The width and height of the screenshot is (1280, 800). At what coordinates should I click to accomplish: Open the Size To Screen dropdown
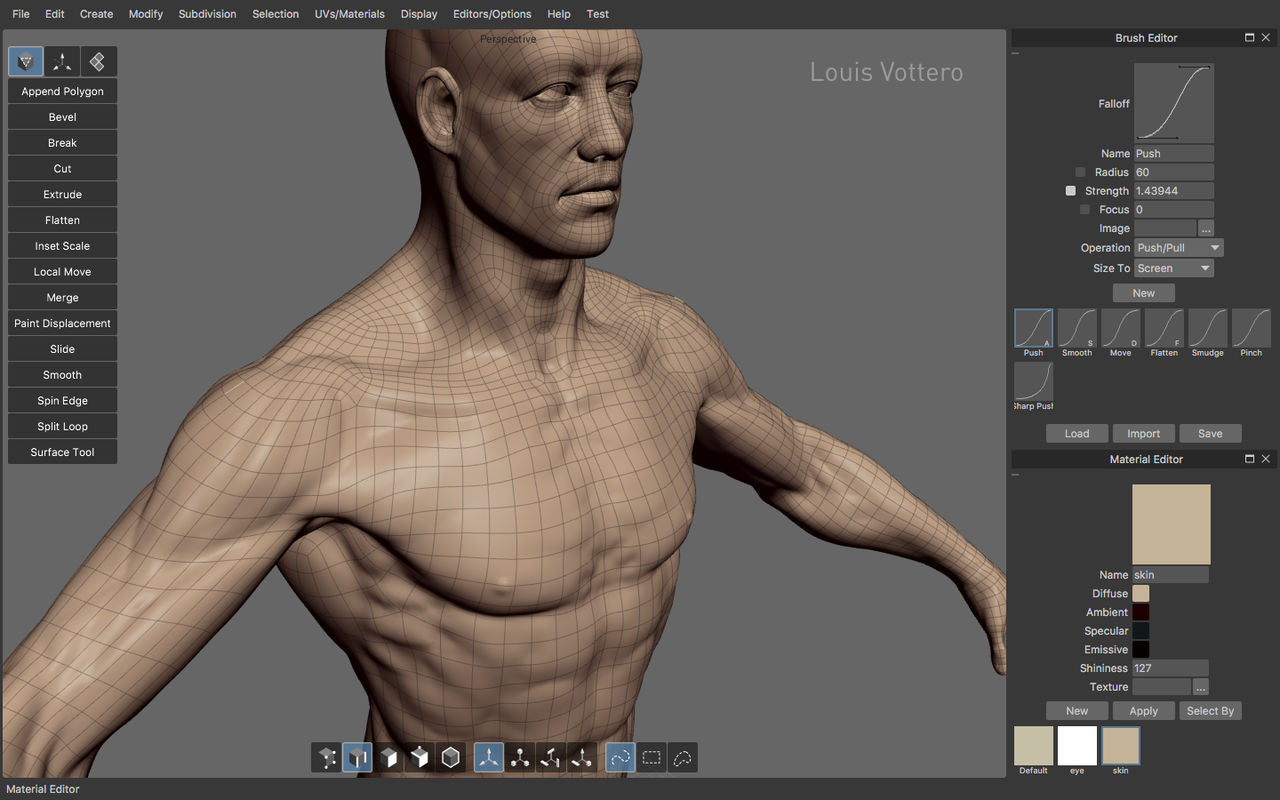click(x=1174, y=268)
